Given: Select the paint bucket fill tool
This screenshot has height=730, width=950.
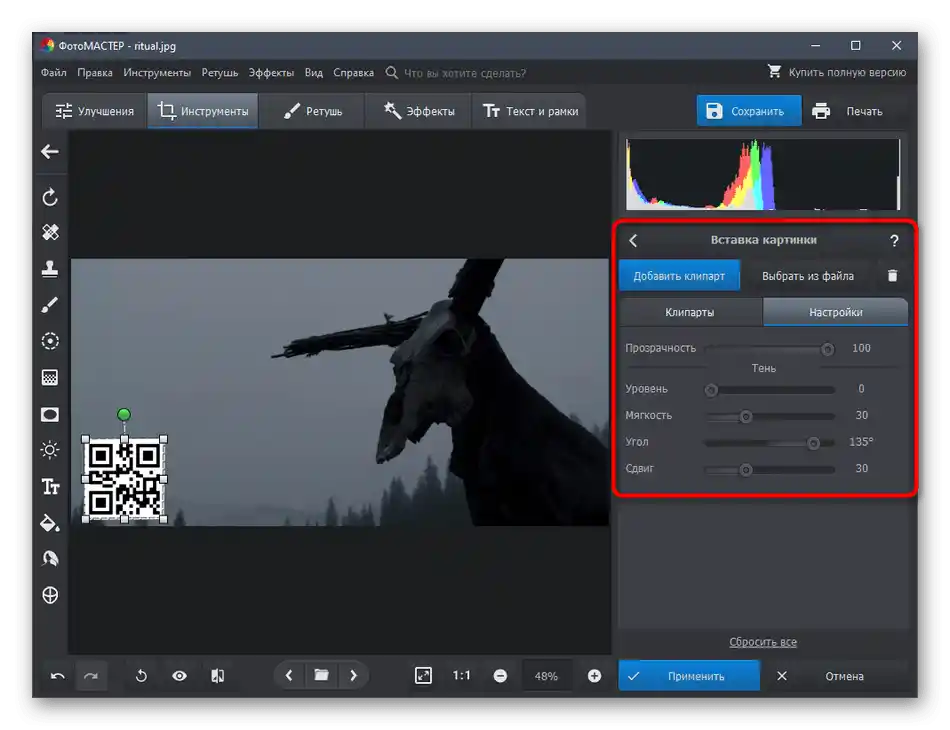Looking at the screenshot, I should [x=50, y=523].
